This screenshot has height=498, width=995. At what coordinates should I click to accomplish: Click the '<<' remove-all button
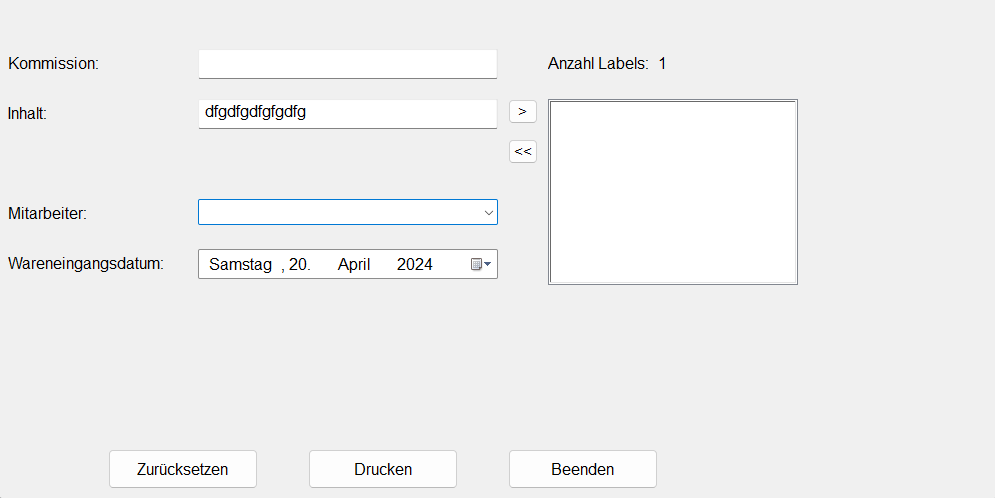tap(522, 152)
